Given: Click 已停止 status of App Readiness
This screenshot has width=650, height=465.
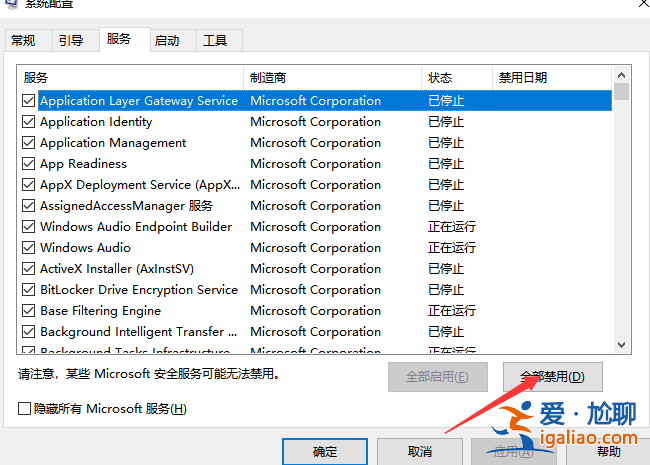Looking at the screenshot, I should pos(446,164).
